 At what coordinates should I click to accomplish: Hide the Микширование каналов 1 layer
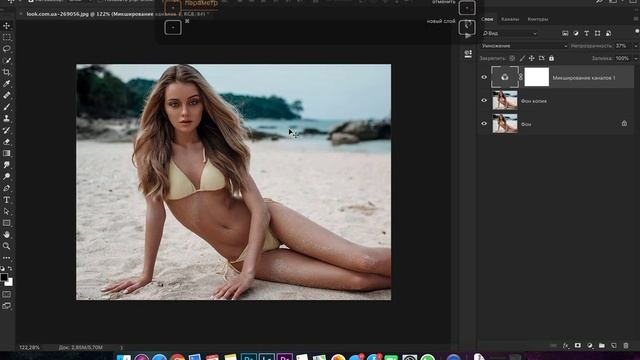(484, 77)
